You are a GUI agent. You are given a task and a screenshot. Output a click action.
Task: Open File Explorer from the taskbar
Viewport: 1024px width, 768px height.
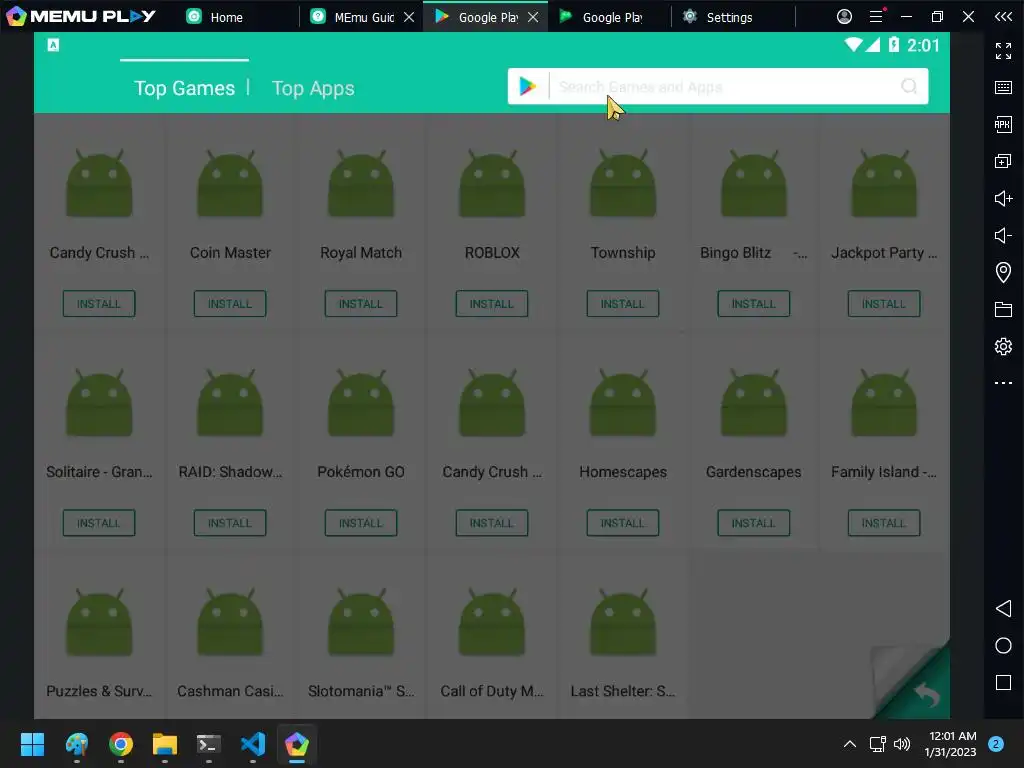point(165,744)
